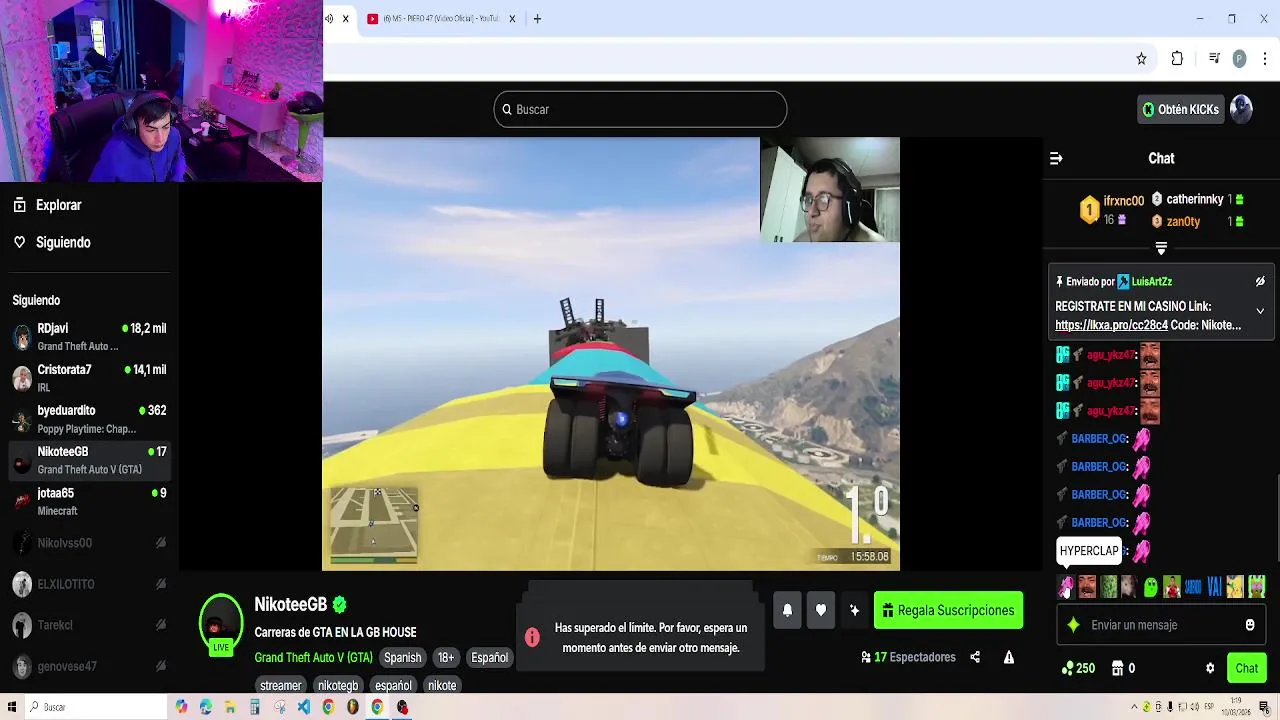Select the nikotegb tag
This screenshot has height=720, width=1280.
click(x=337, y=685)
